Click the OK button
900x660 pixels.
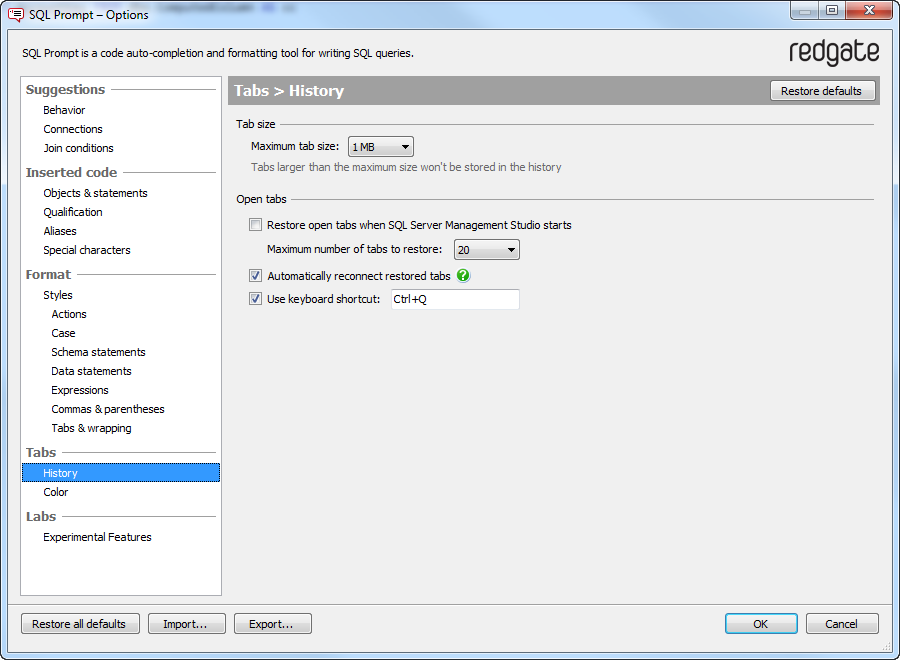point(761,624)
